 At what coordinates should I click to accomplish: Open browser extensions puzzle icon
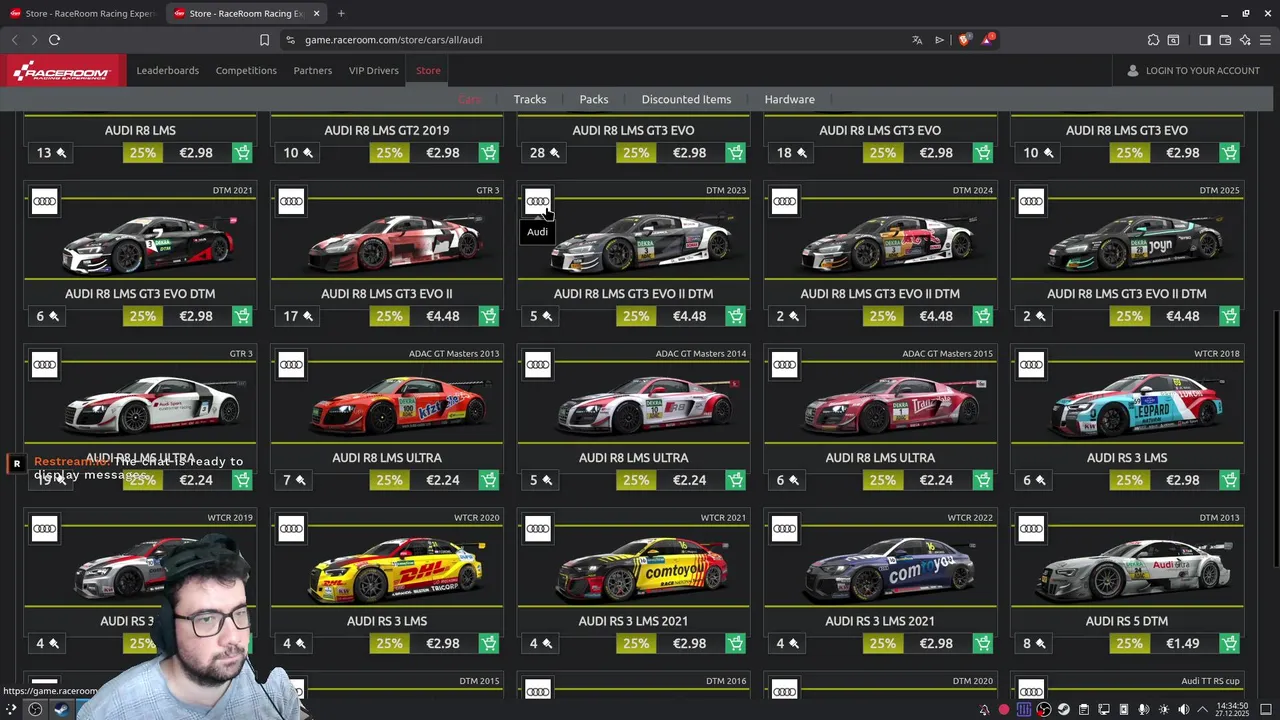coord(1153,40)
